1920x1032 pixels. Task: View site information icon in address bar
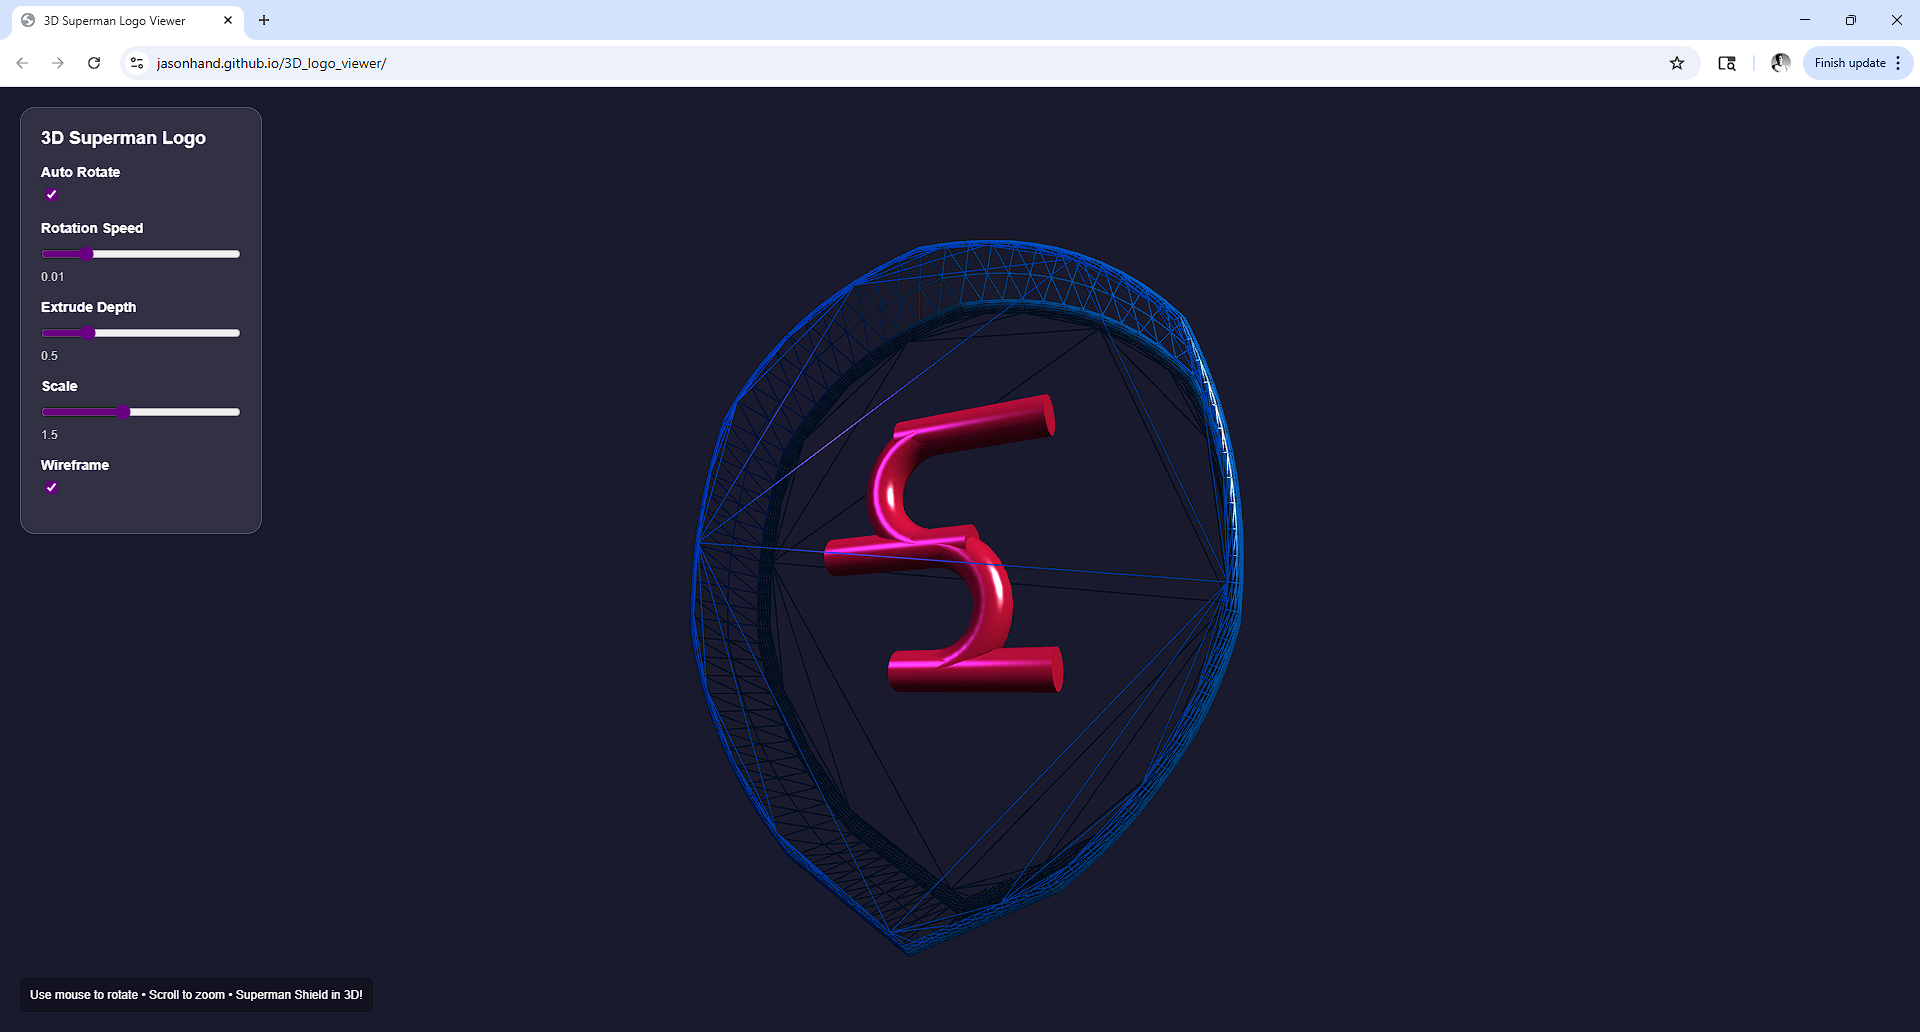[137, 63]
